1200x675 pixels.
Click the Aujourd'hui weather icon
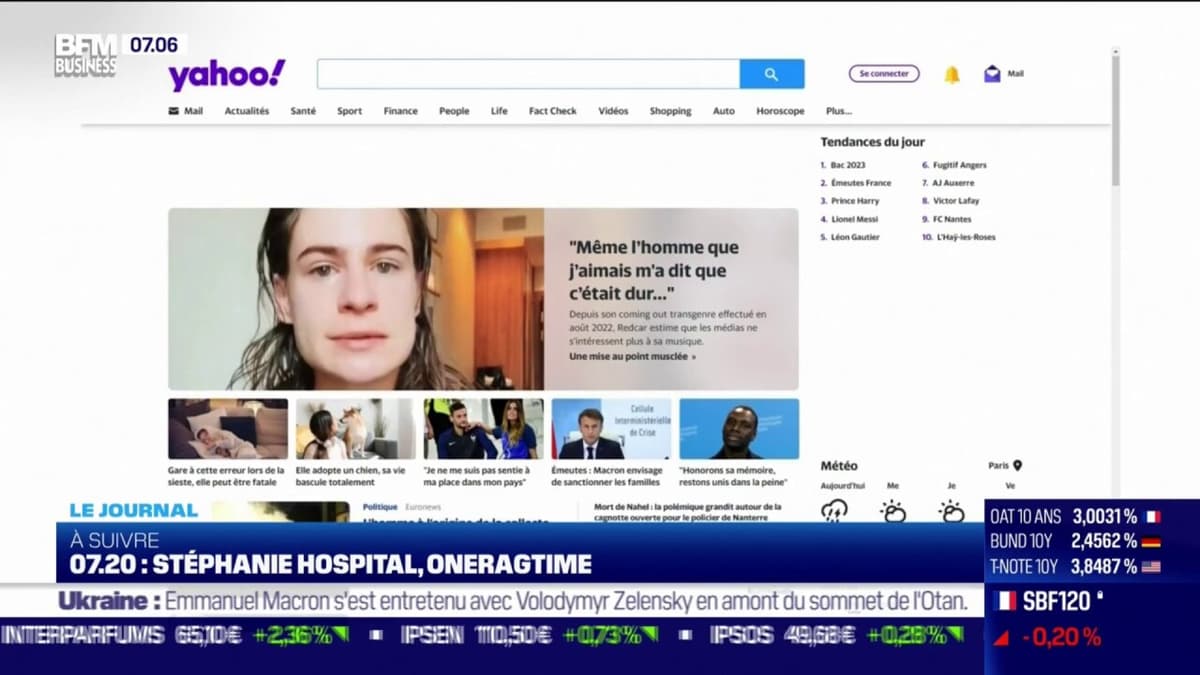pyautogui.click(x=833, y=510)
